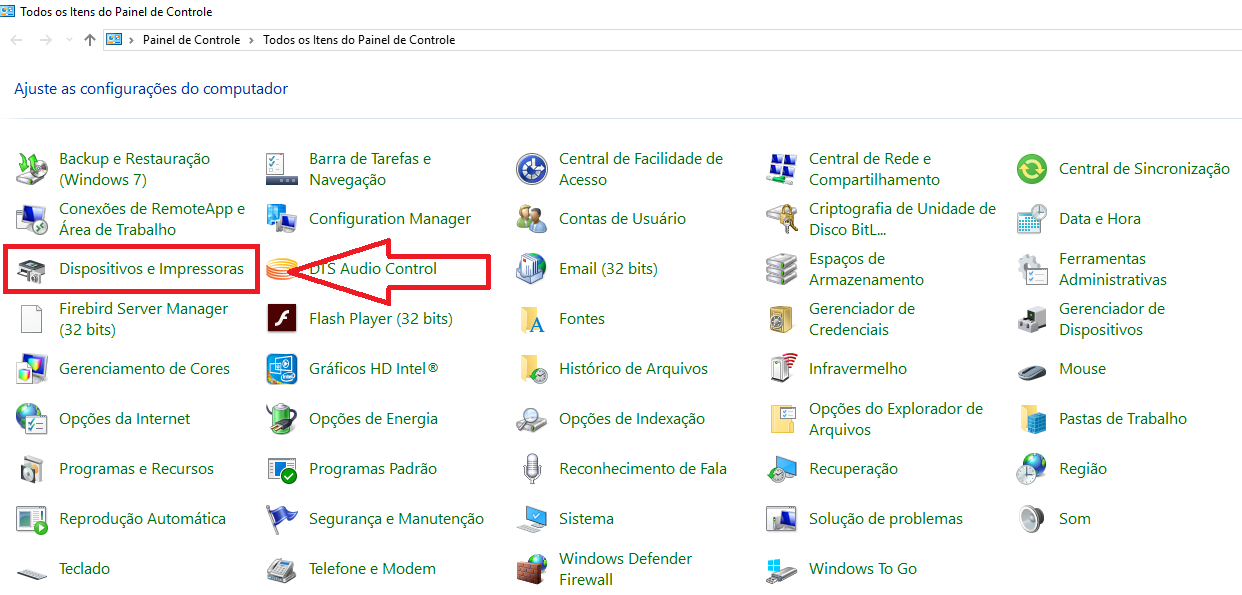Viewport: 1242px width, 595px height.
Task: Open the DTS Audio Control link
Action: pyautogui.click(x=373, y=269)
